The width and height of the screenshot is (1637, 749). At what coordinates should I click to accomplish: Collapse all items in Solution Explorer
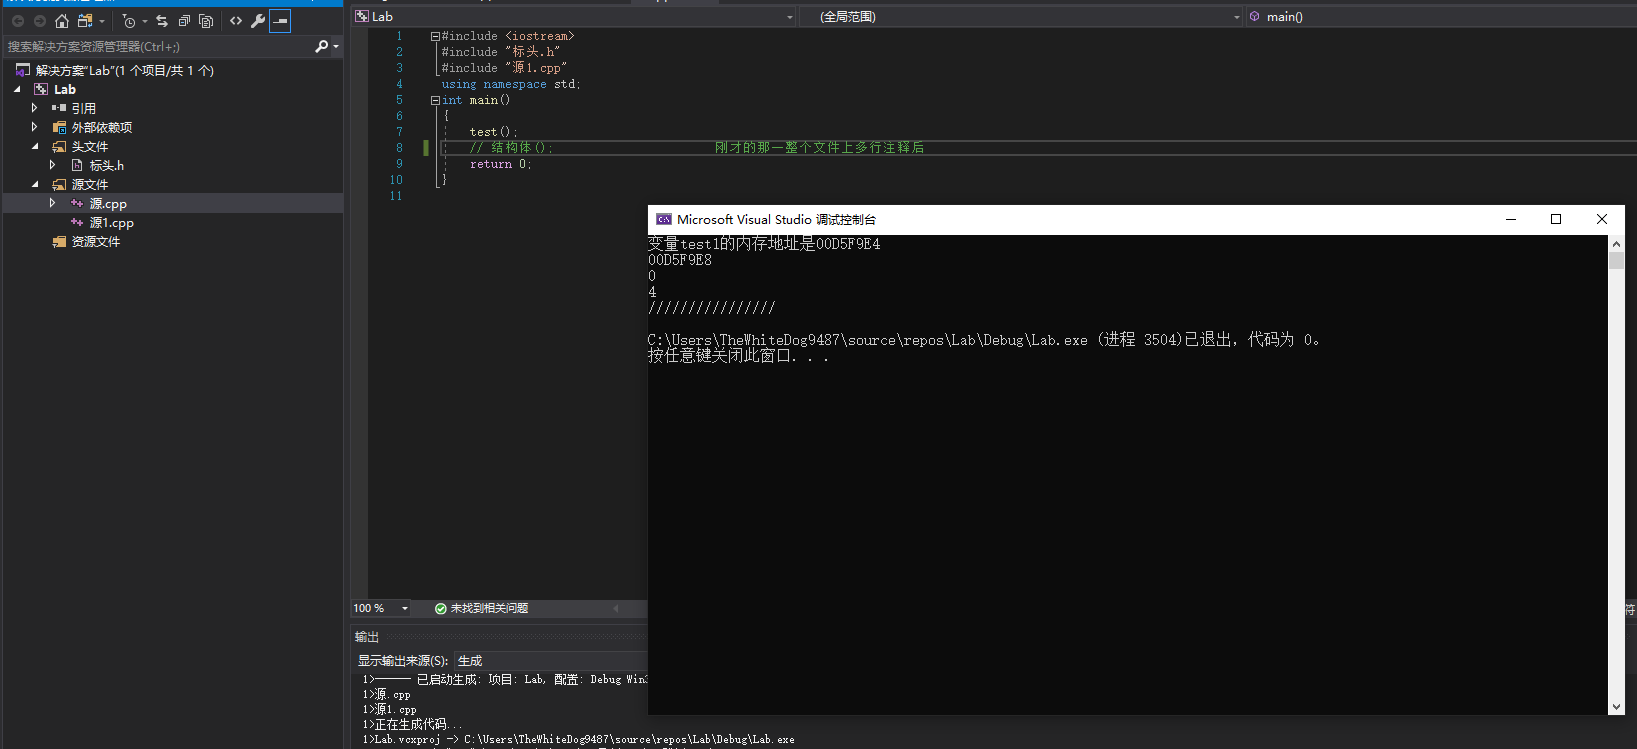click(184, 21)
